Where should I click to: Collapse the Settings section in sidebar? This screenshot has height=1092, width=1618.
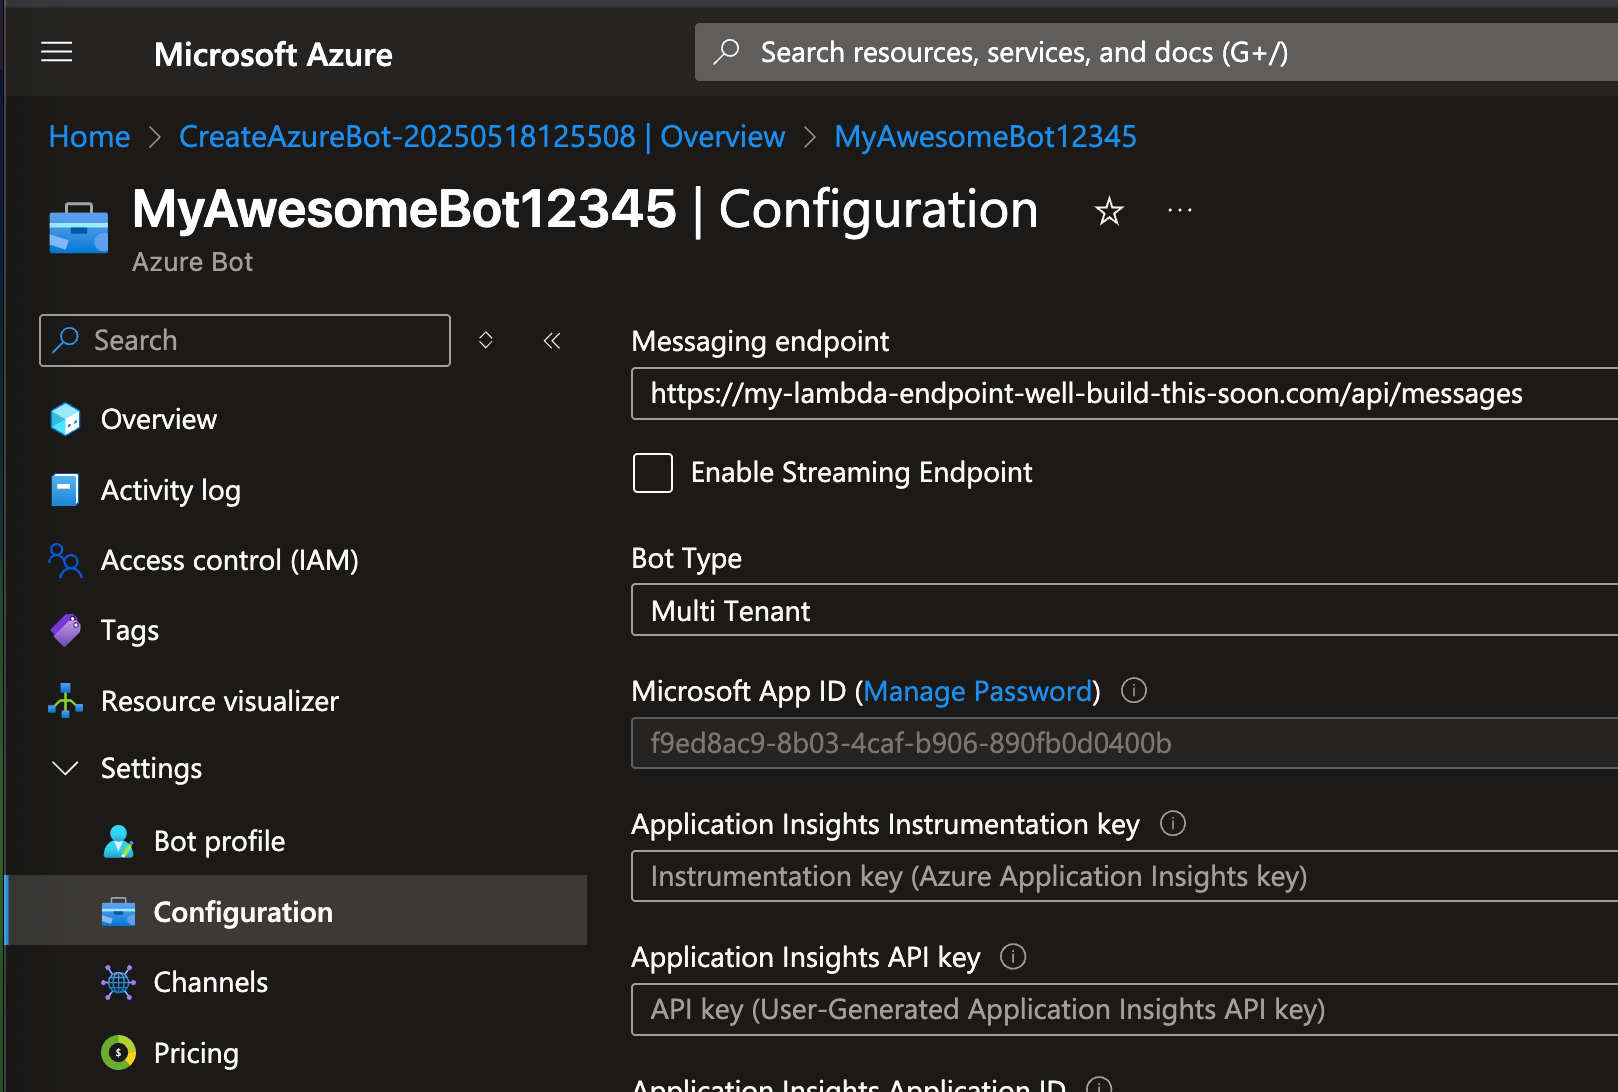click(66, 768)
